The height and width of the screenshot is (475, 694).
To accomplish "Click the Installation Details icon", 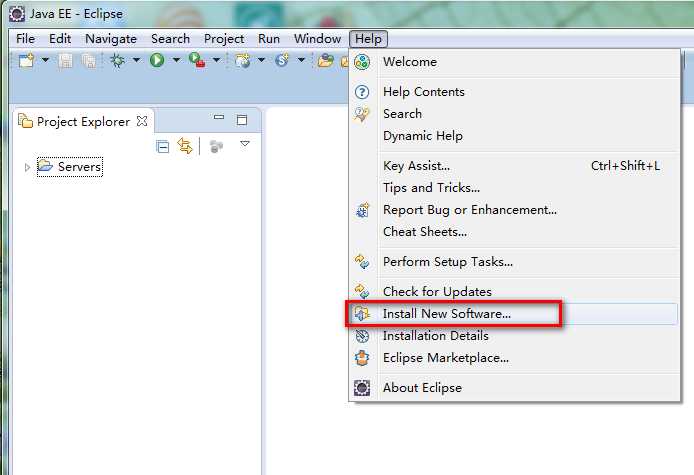I will coord(362,336).
